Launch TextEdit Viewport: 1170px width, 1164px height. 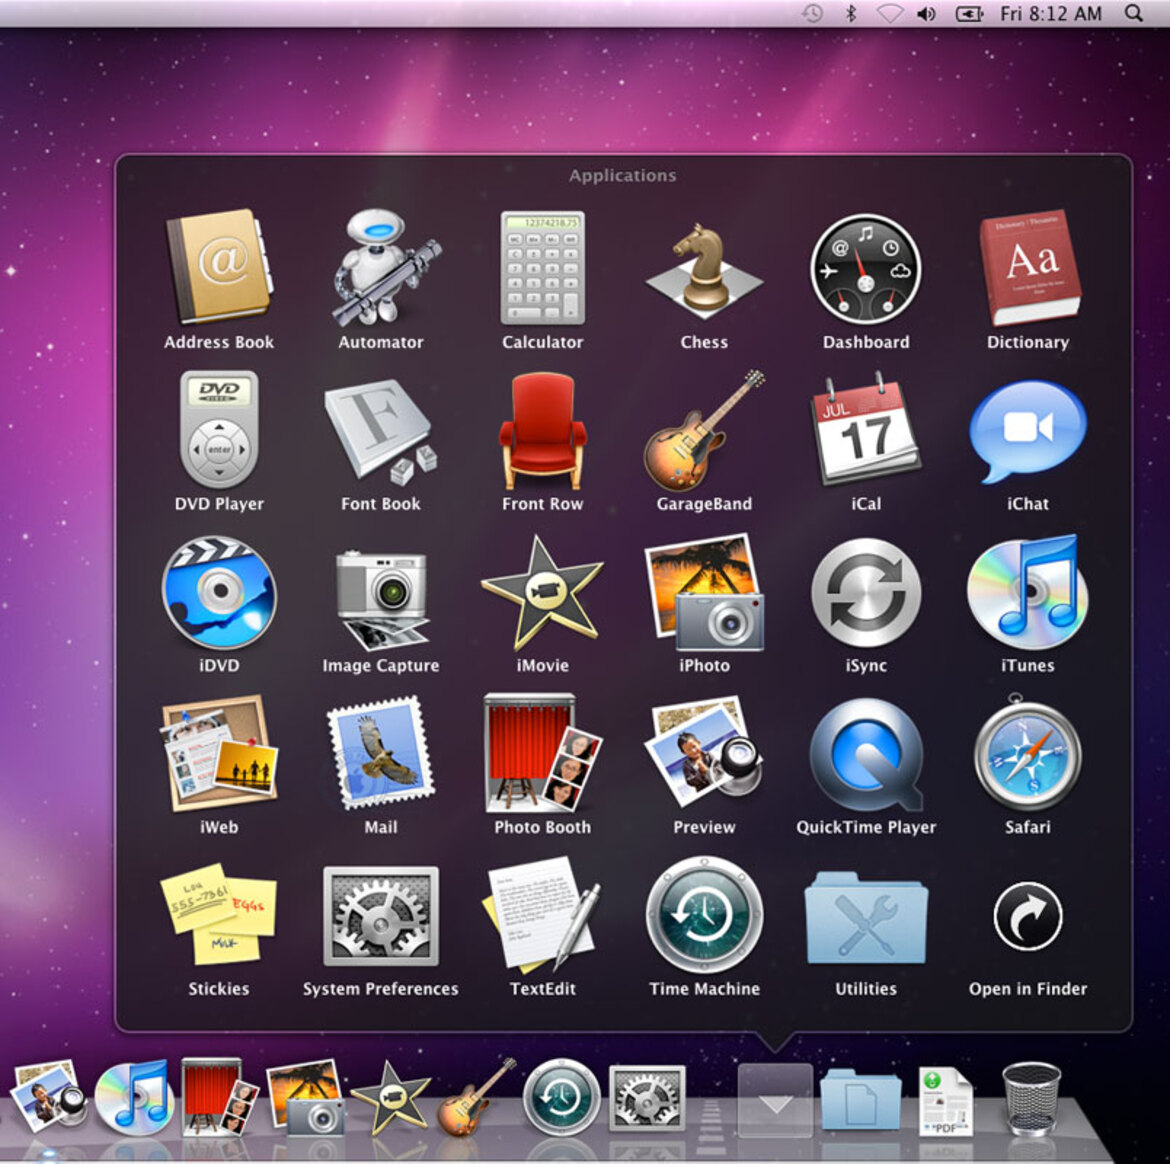point(542,916)
